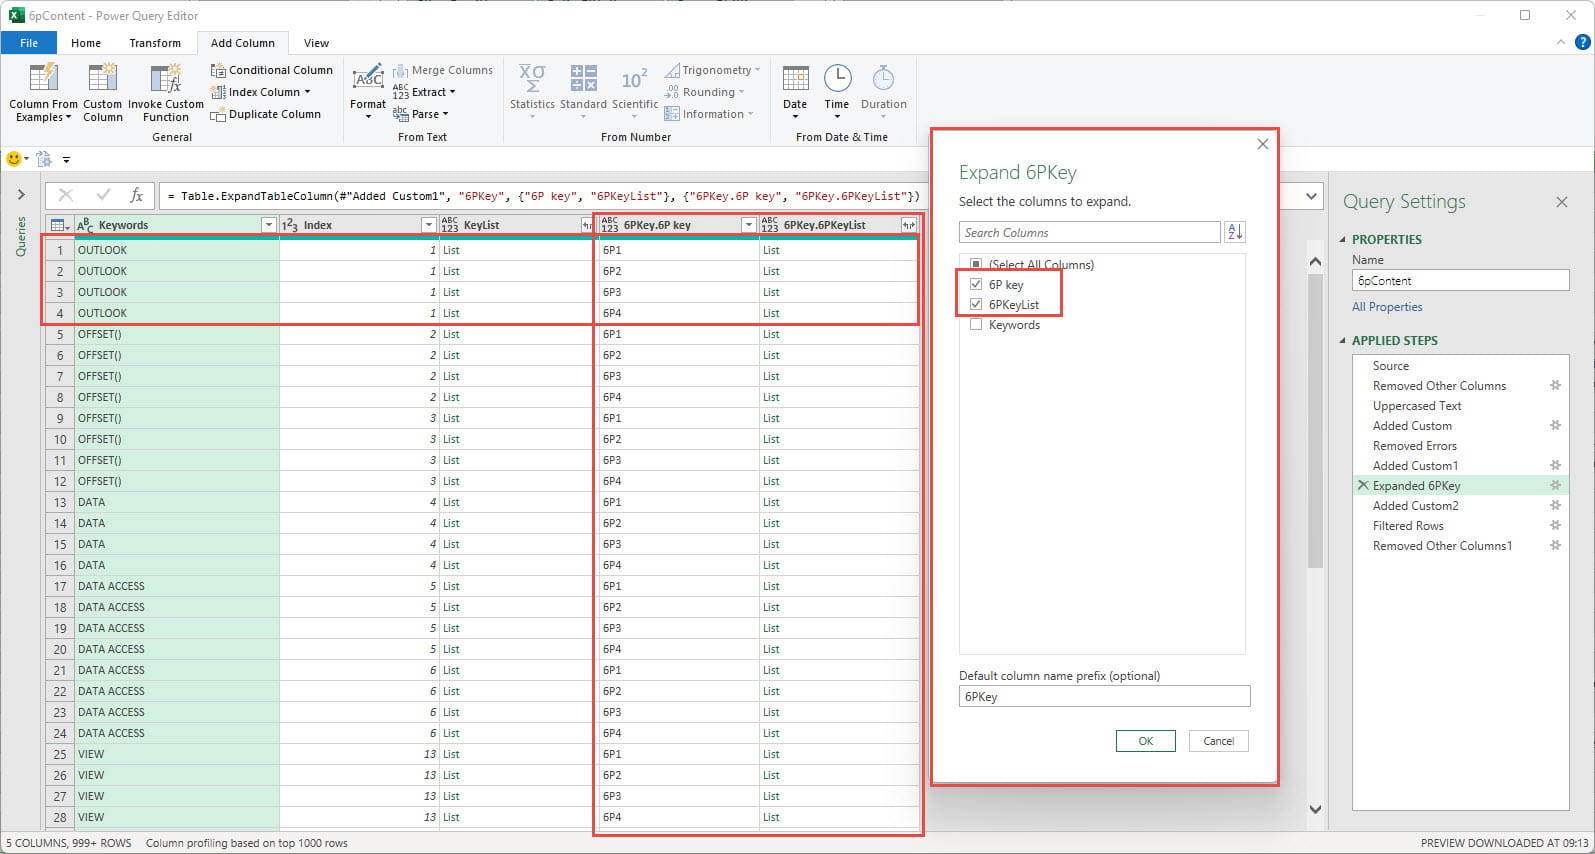
Task: Click OK in Expand 6PKey dialog
Action: 1145,741
